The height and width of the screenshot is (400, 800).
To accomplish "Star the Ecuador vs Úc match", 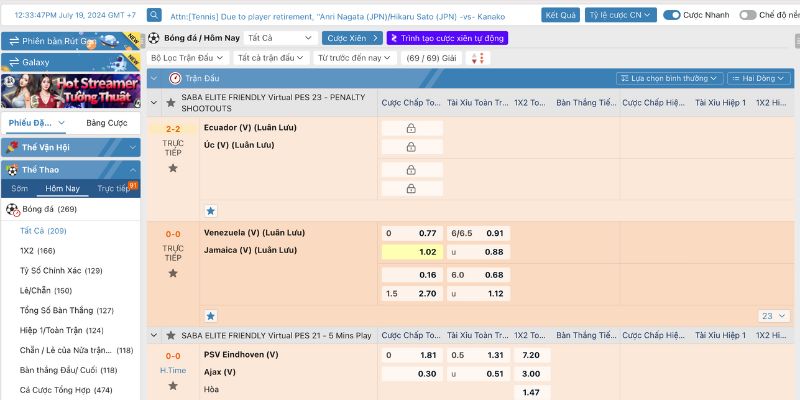I will [x=173, y=168].
